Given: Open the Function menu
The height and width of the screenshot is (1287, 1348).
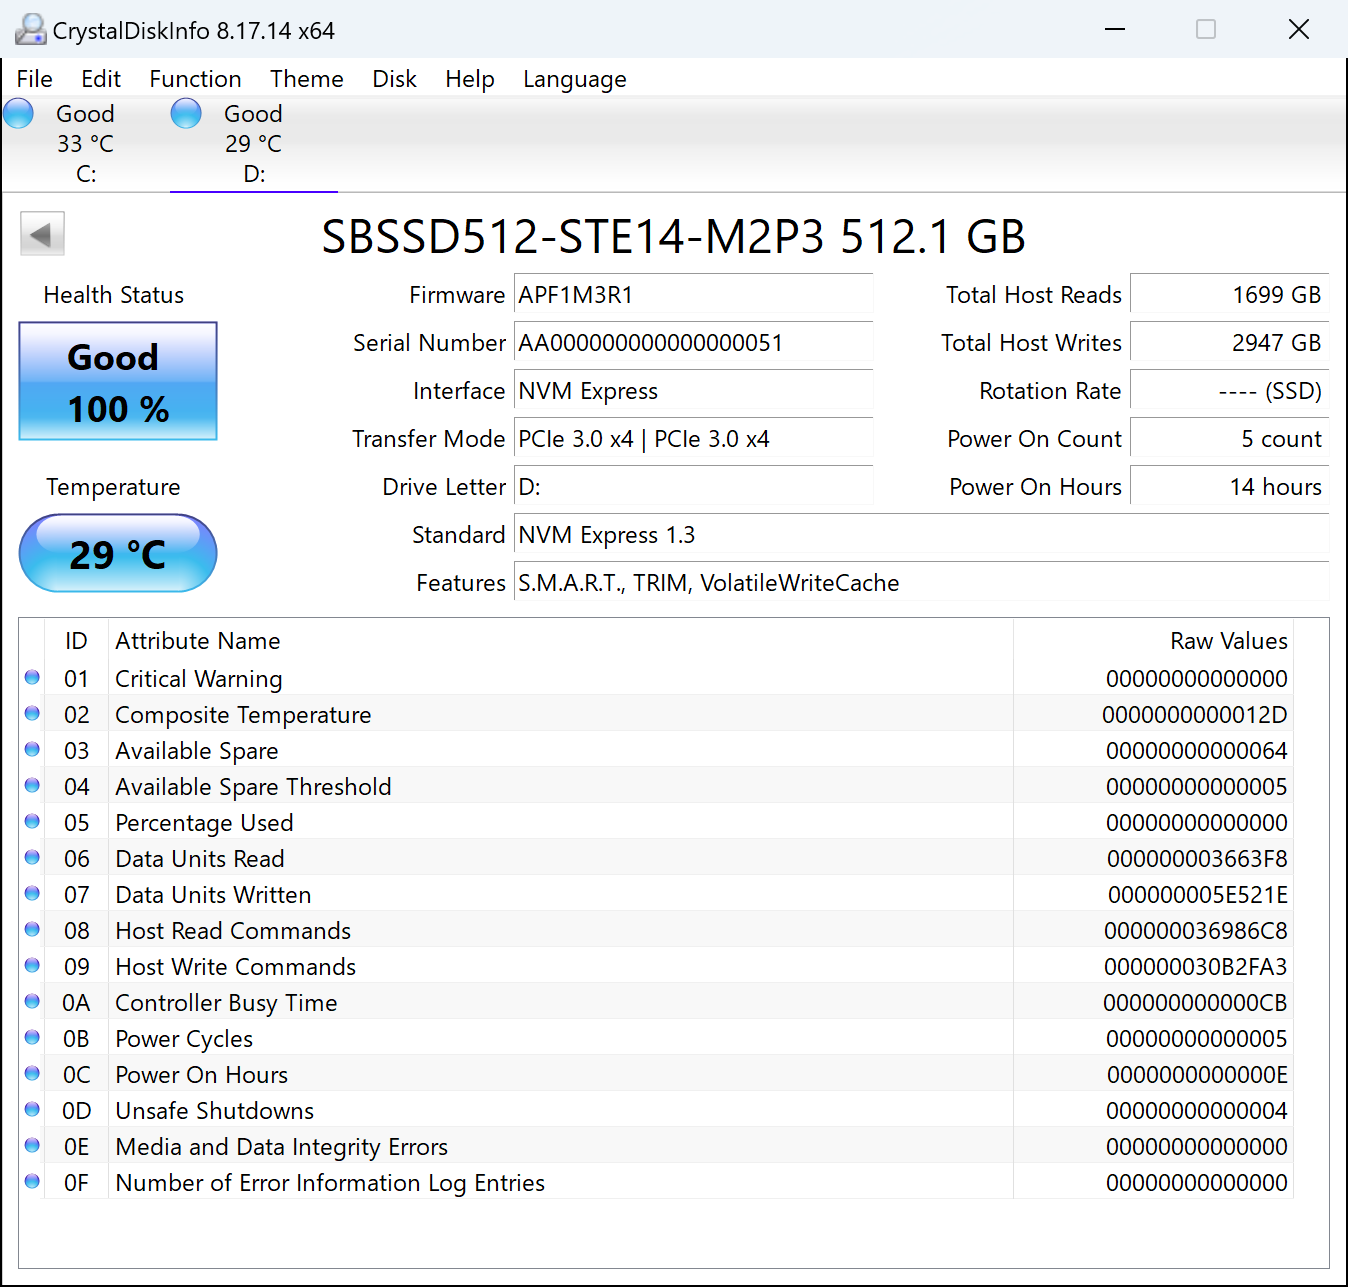Looking at the screenshot, I should point(195,79).
